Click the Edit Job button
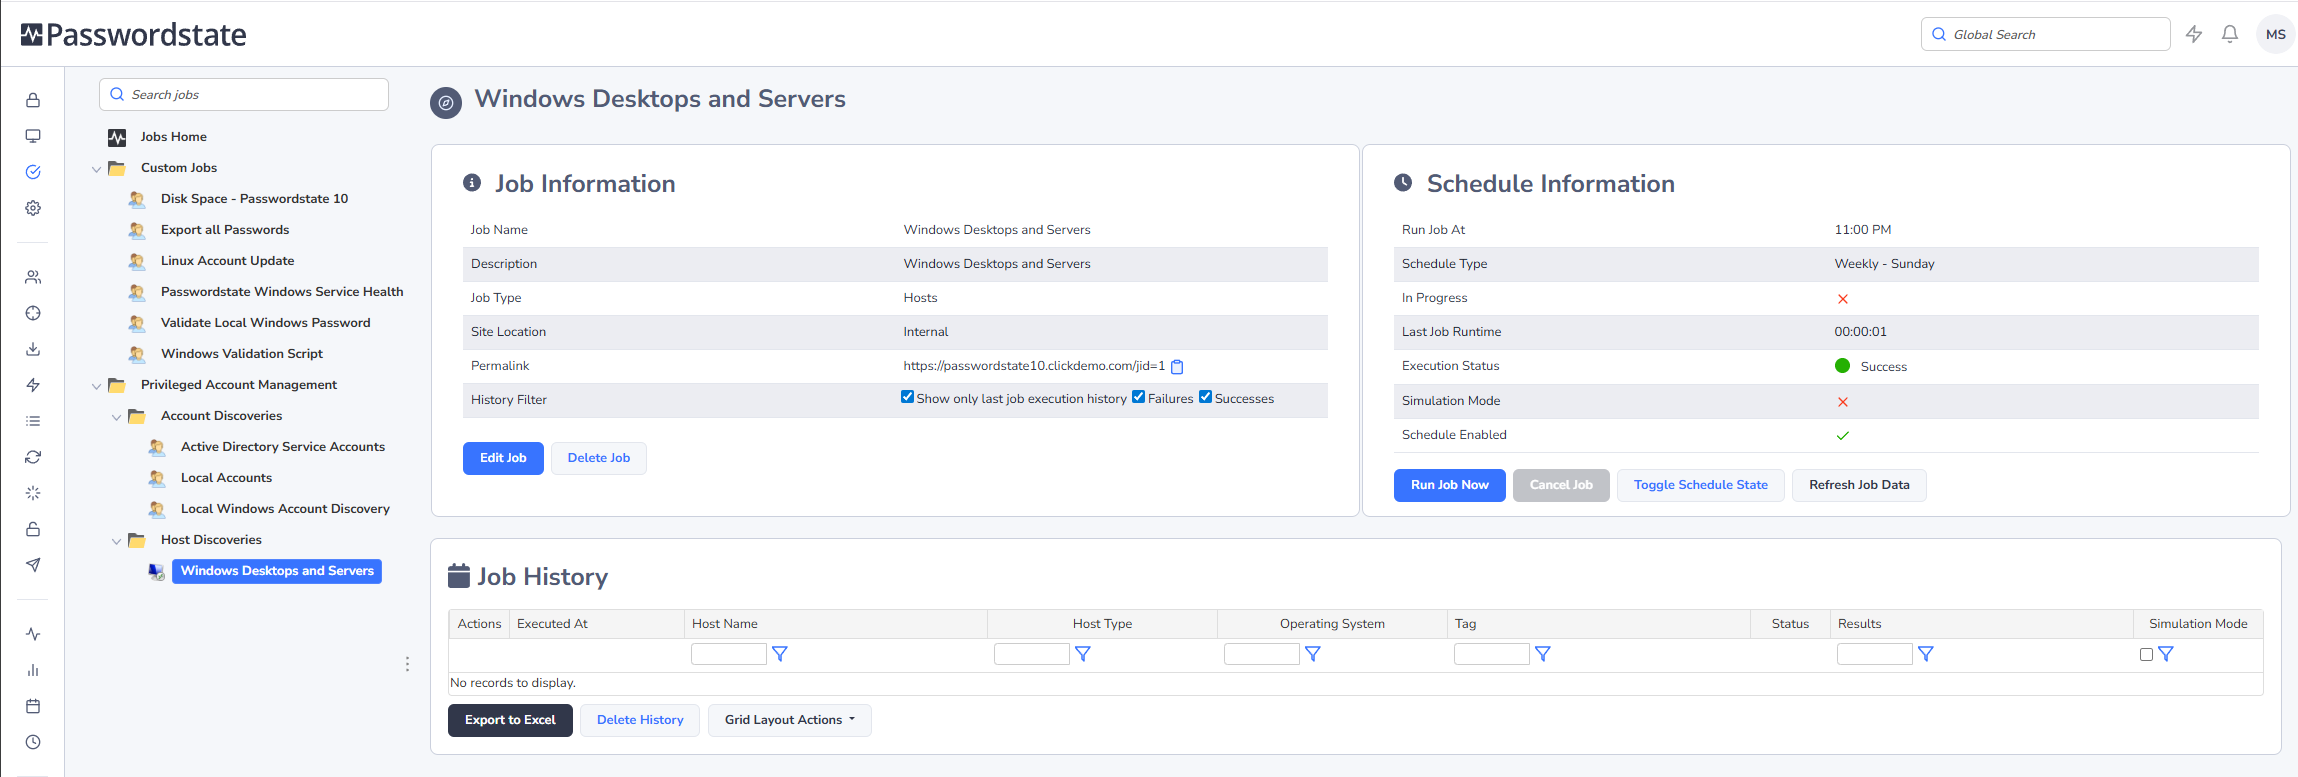This screenshot has height=777, width=2298. [x=503, y=458]
